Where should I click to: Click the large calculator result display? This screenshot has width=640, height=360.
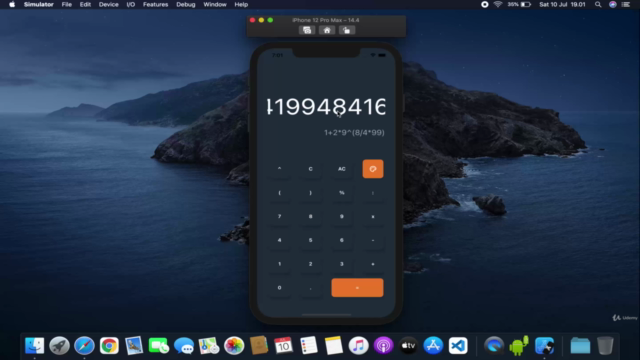326,107
